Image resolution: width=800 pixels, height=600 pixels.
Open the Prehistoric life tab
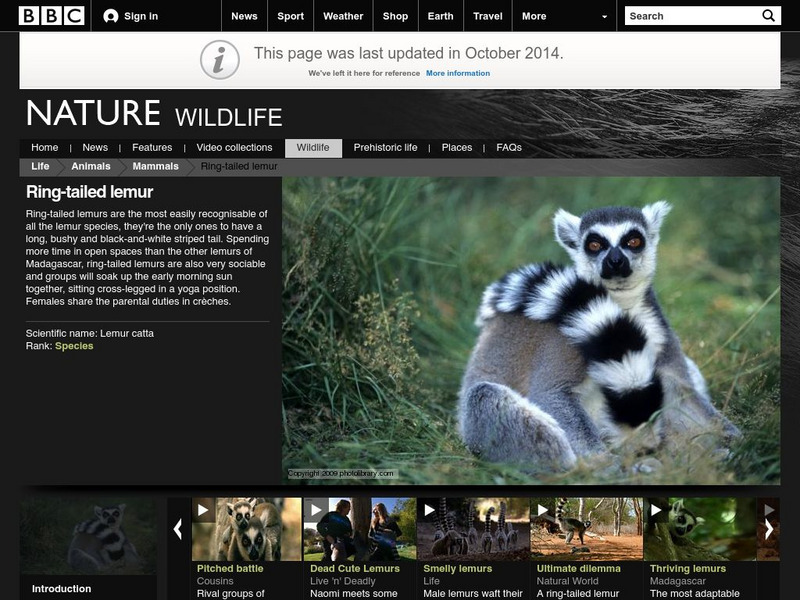pyautogui.click(x=385, y=147)
